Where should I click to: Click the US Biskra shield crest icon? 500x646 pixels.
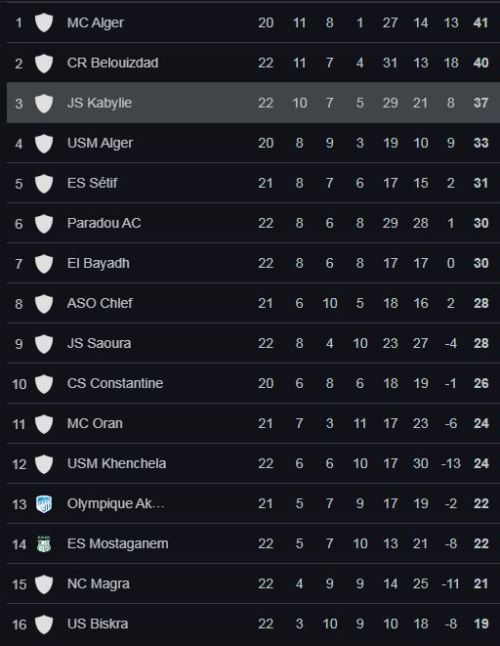click(x=44, y=624)
